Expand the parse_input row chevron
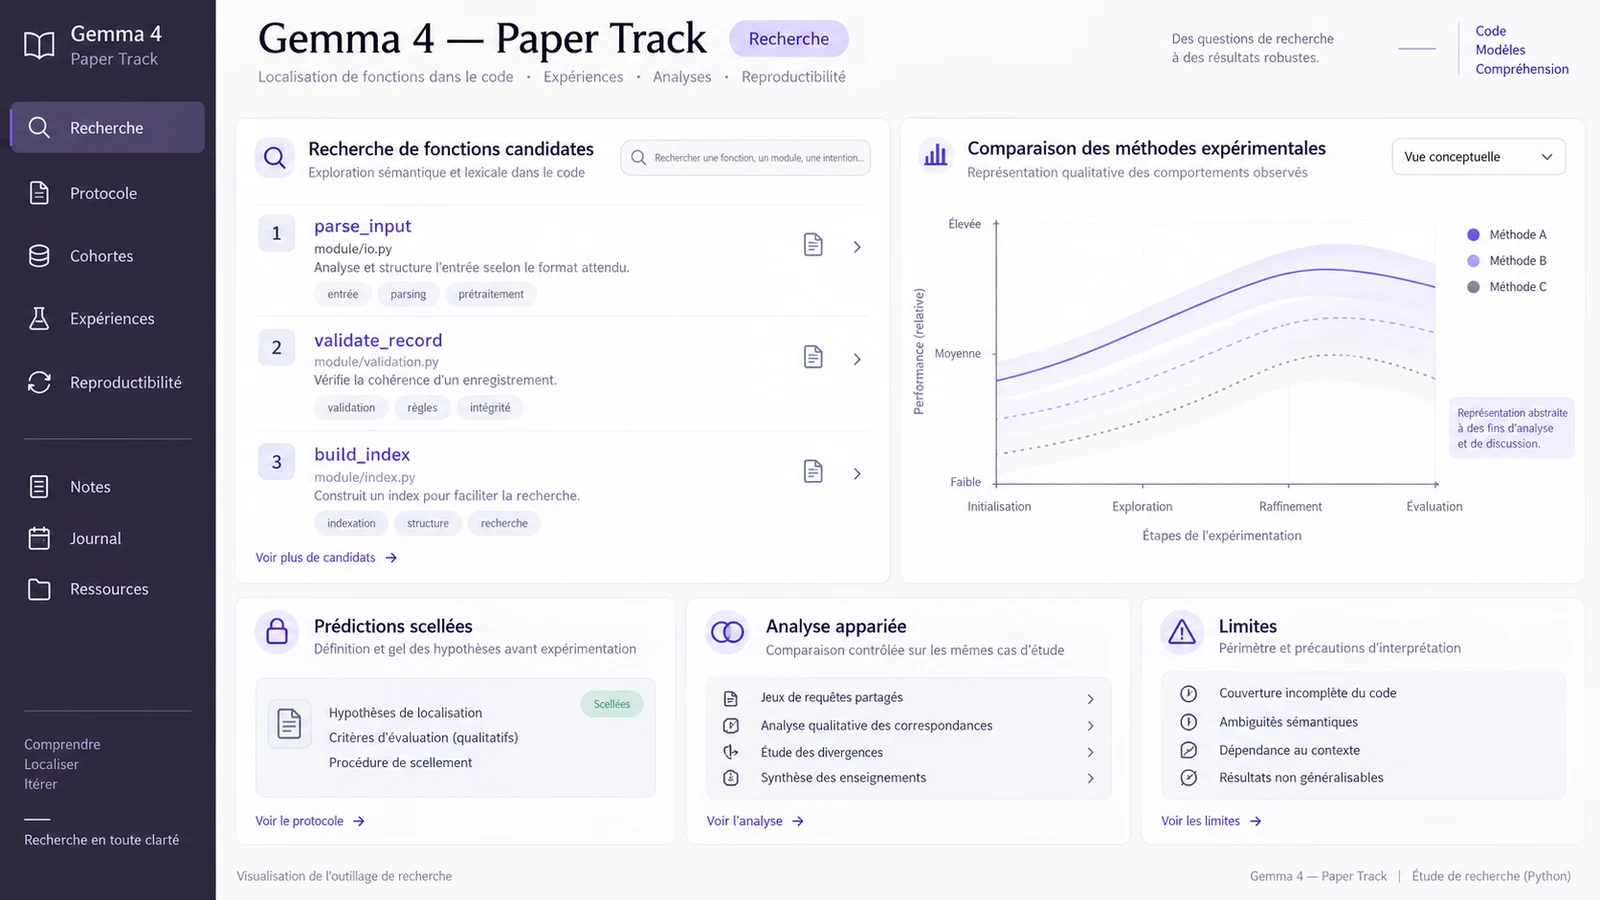 pos(857,246)
